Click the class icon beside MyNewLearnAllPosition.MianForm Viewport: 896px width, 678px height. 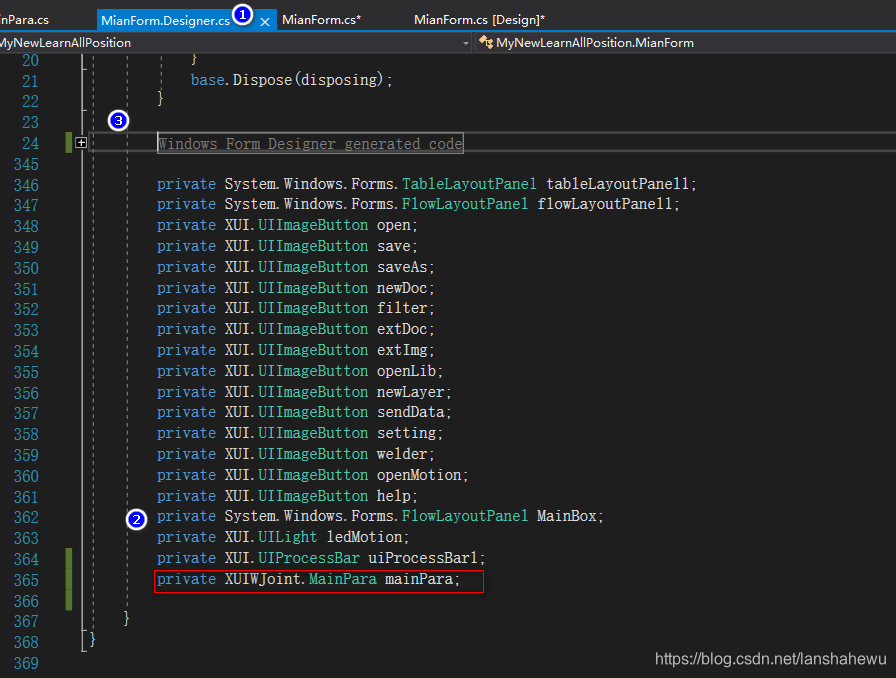[x=486, y=42]
